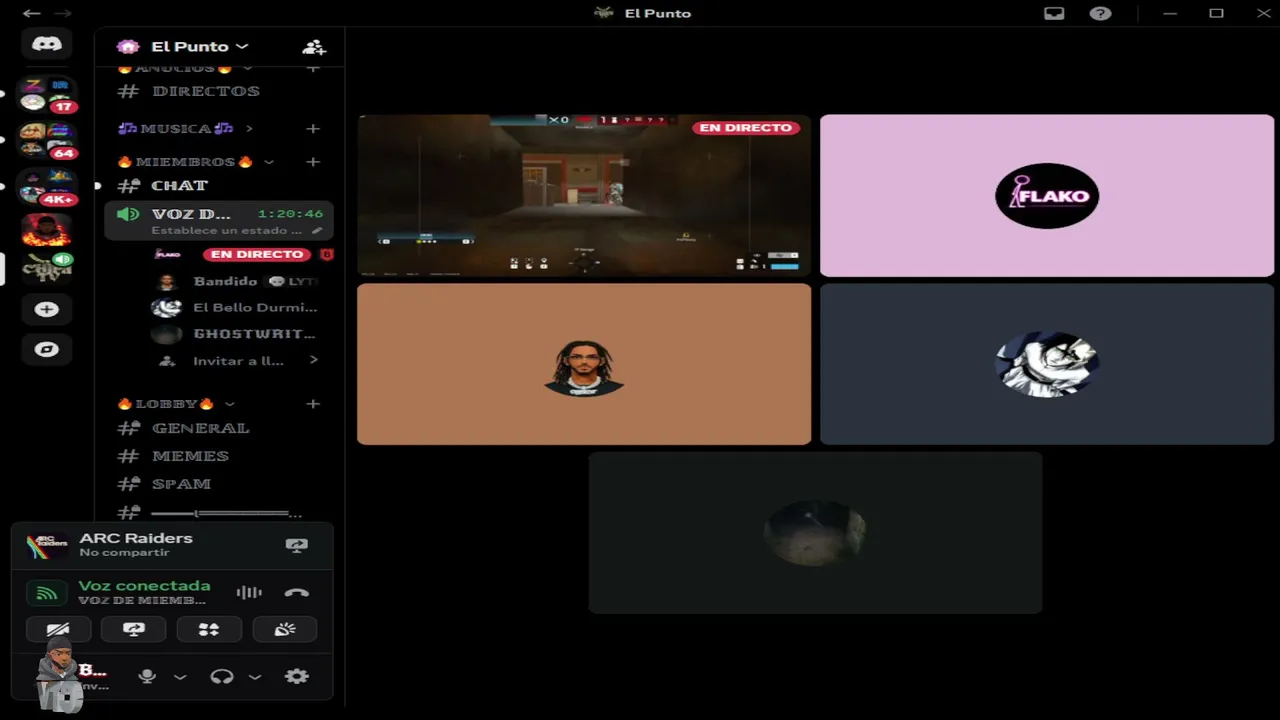
Task: Share ARC Raiders screen via monitor icon
Action: pos(296,545)
